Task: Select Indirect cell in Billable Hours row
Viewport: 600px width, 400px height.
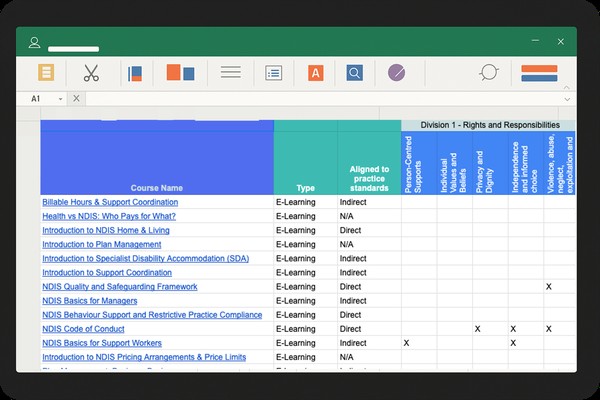Action: click(x=369, y=202)
